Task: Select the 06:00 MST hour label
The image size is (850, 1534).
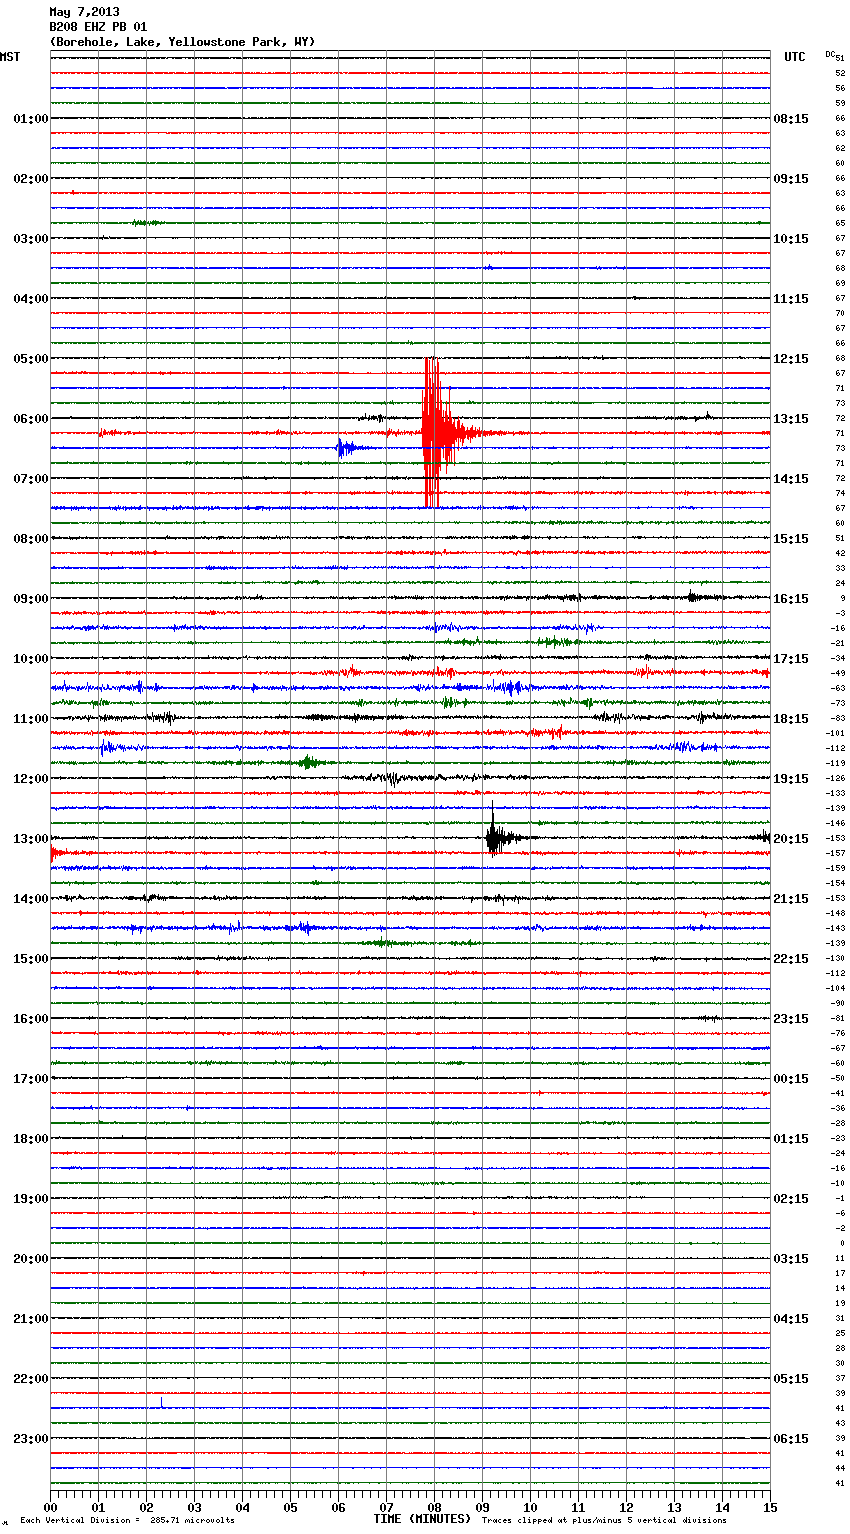Action: coord(30,419)
